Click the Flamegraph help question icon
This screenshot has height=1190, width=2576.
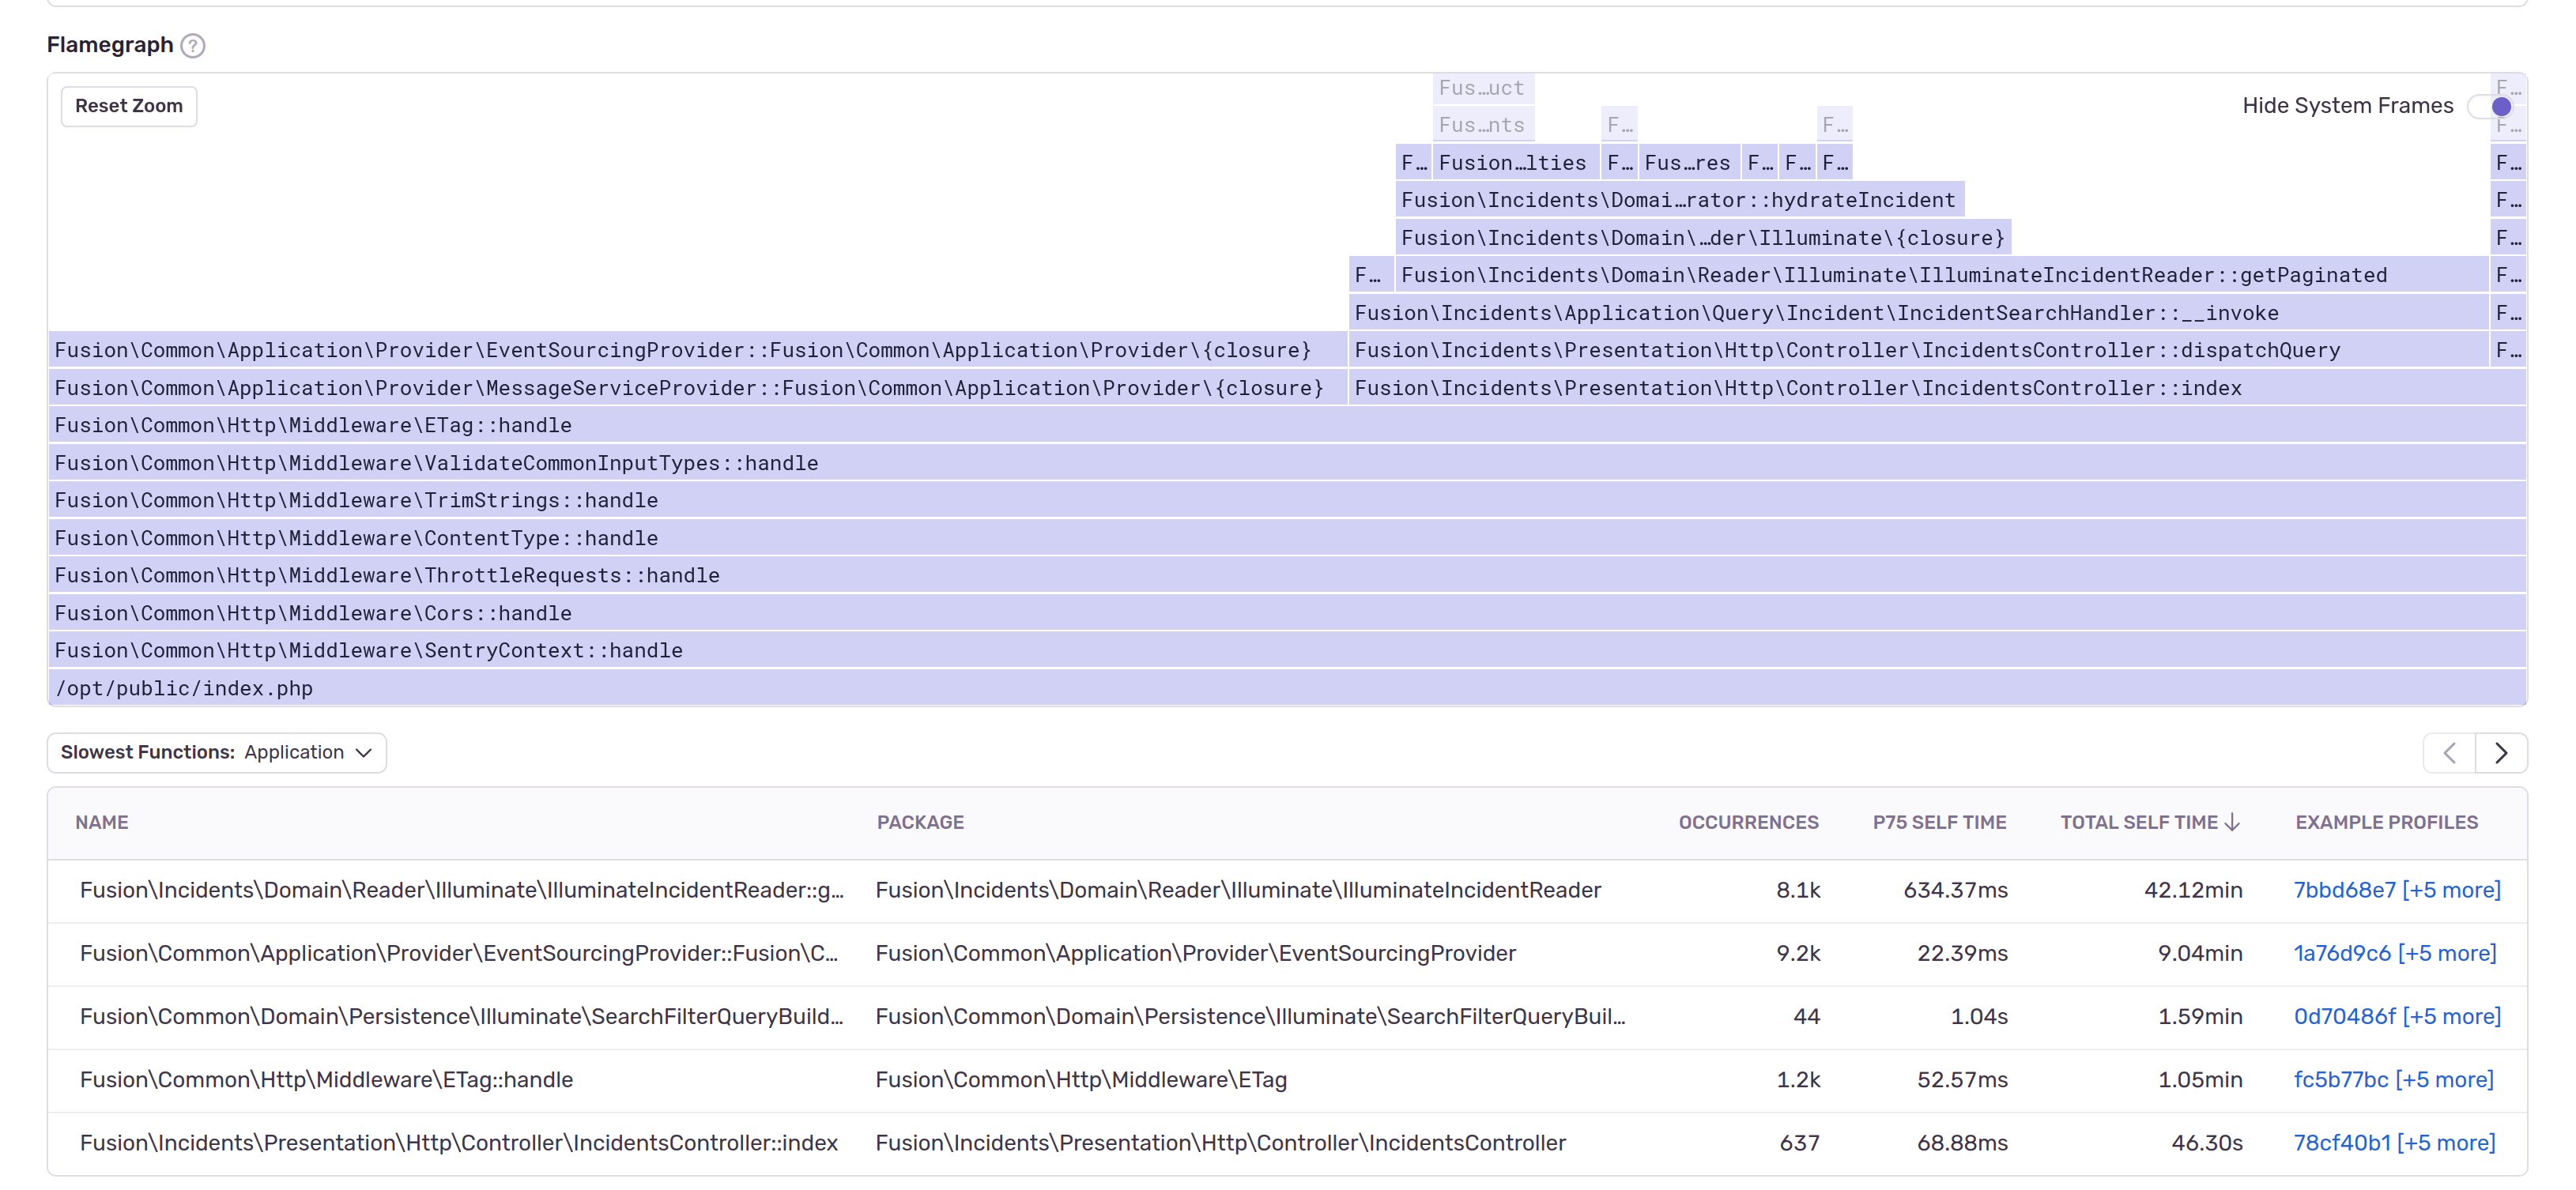coord(193,46)
